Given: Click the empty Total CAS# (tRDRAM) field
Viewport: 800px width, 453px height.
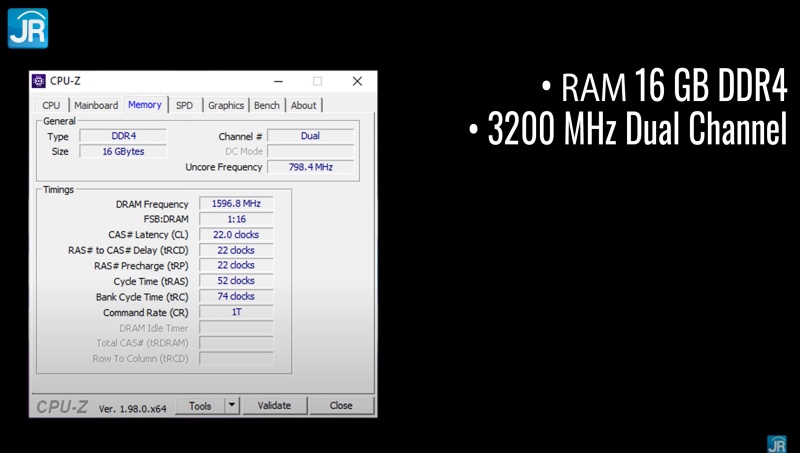Looking at the screenshot, I should tap(236, 343).
